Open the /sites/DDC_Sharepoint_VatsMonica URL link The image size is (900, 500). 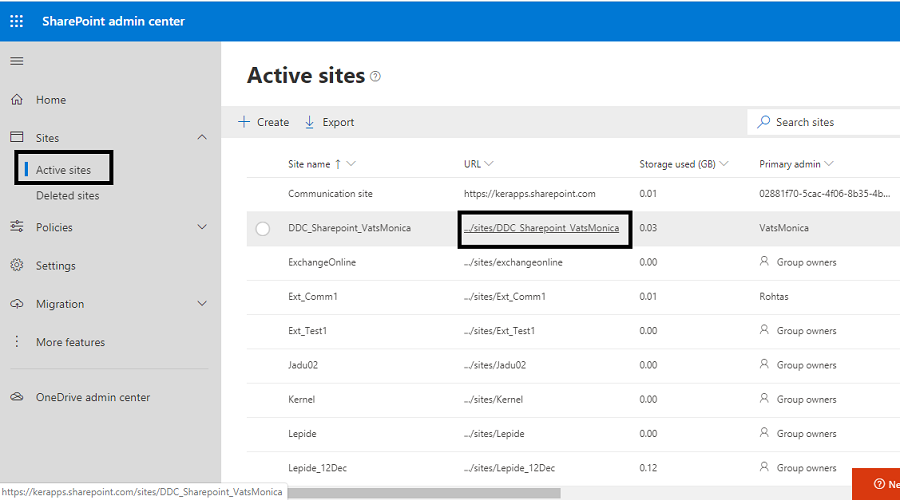541,228
